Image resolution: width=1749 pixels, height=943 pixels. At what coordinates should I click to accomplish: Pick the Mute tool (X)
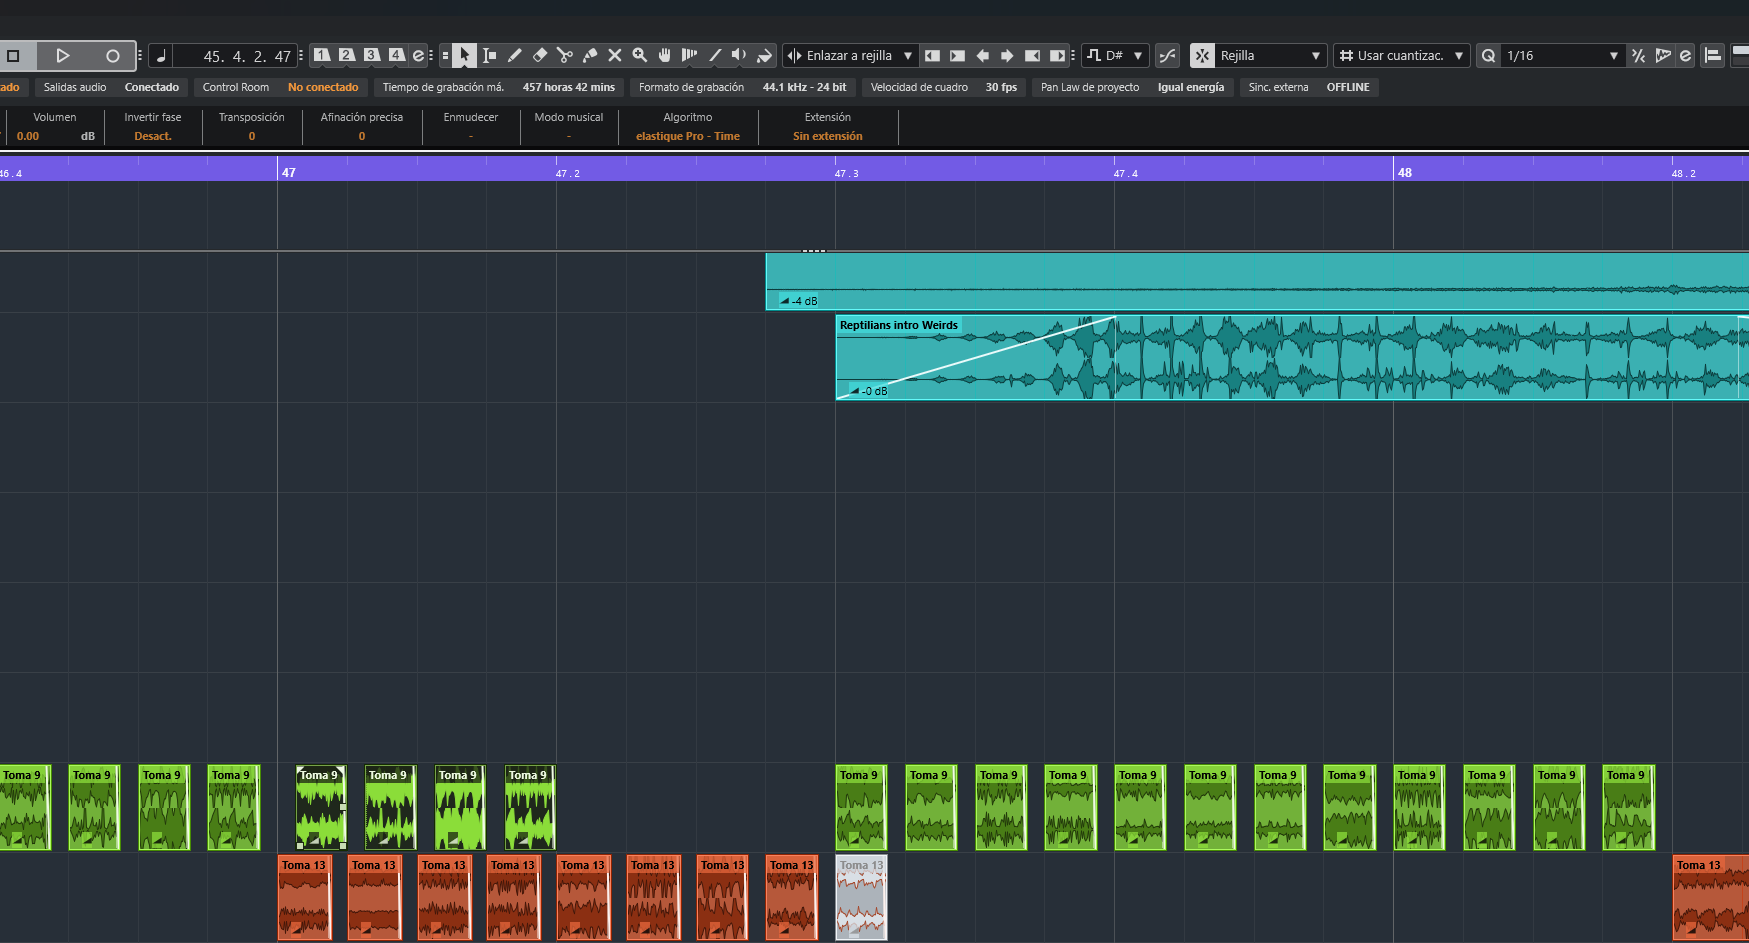pos(615,56)
